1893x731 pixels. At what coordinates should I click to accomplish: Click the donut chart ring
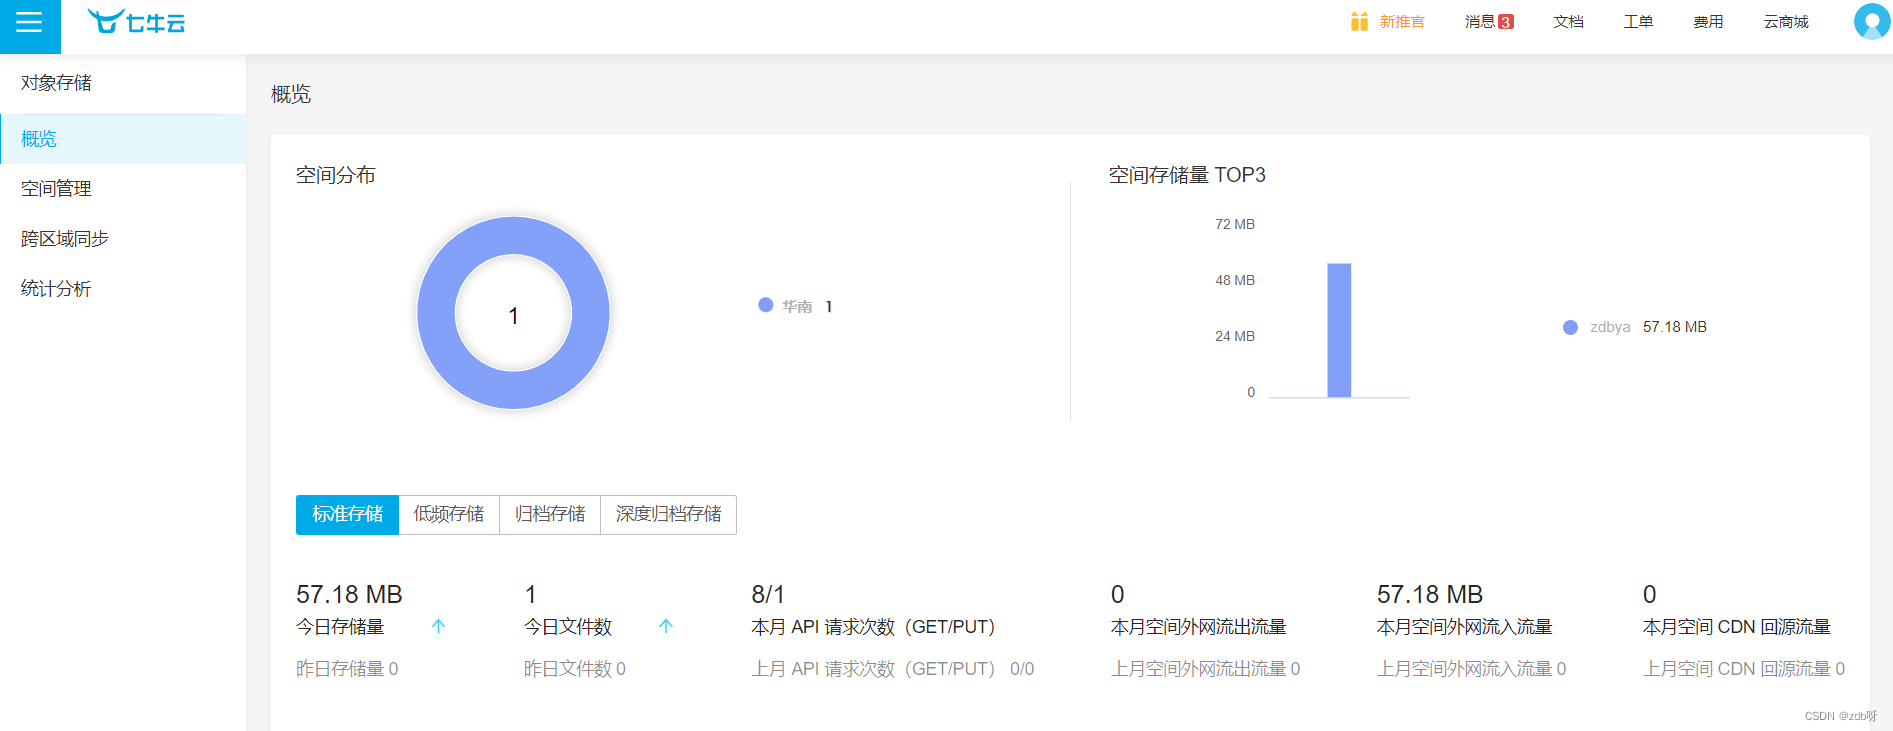click(436, 313)
